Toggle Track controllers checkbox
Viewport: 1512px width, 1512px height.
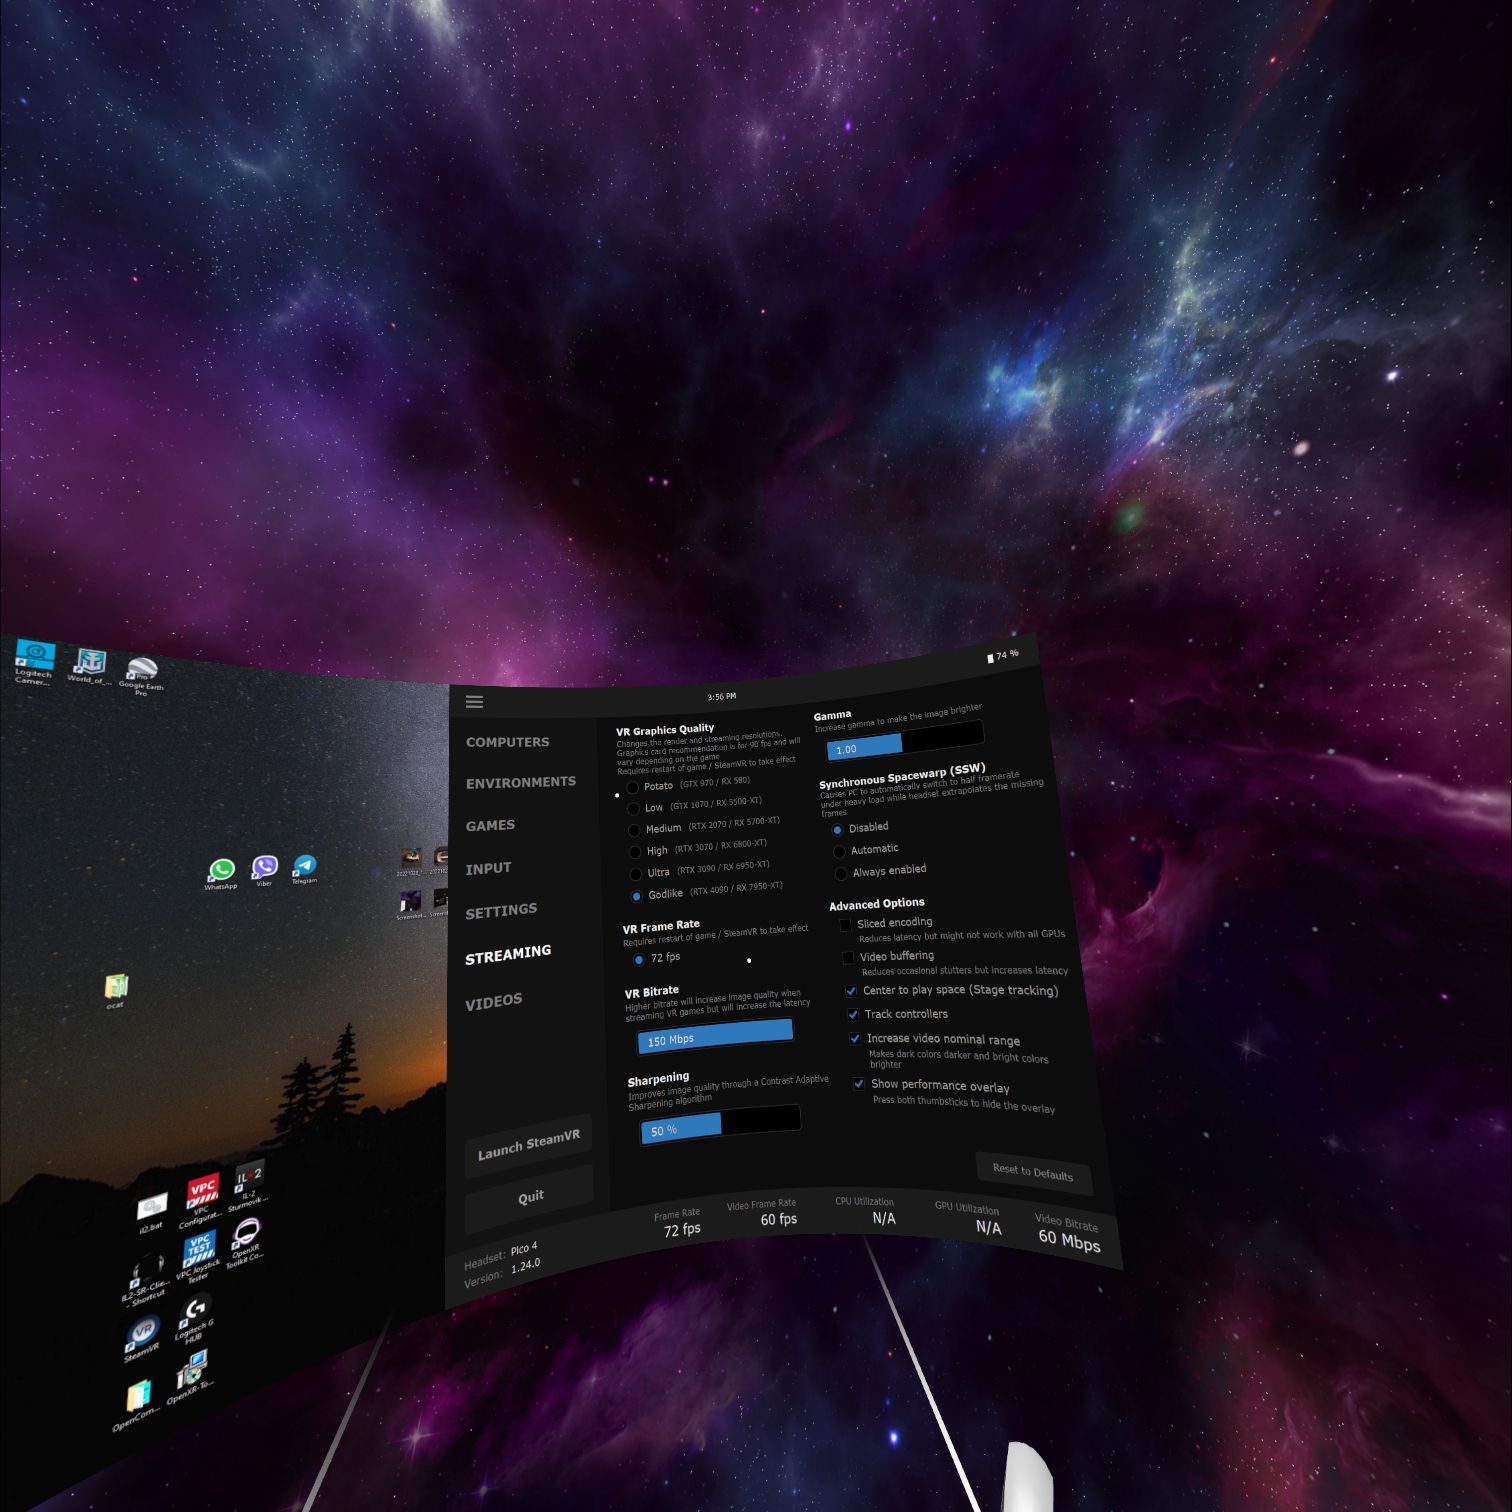(x=853, y=1014)
